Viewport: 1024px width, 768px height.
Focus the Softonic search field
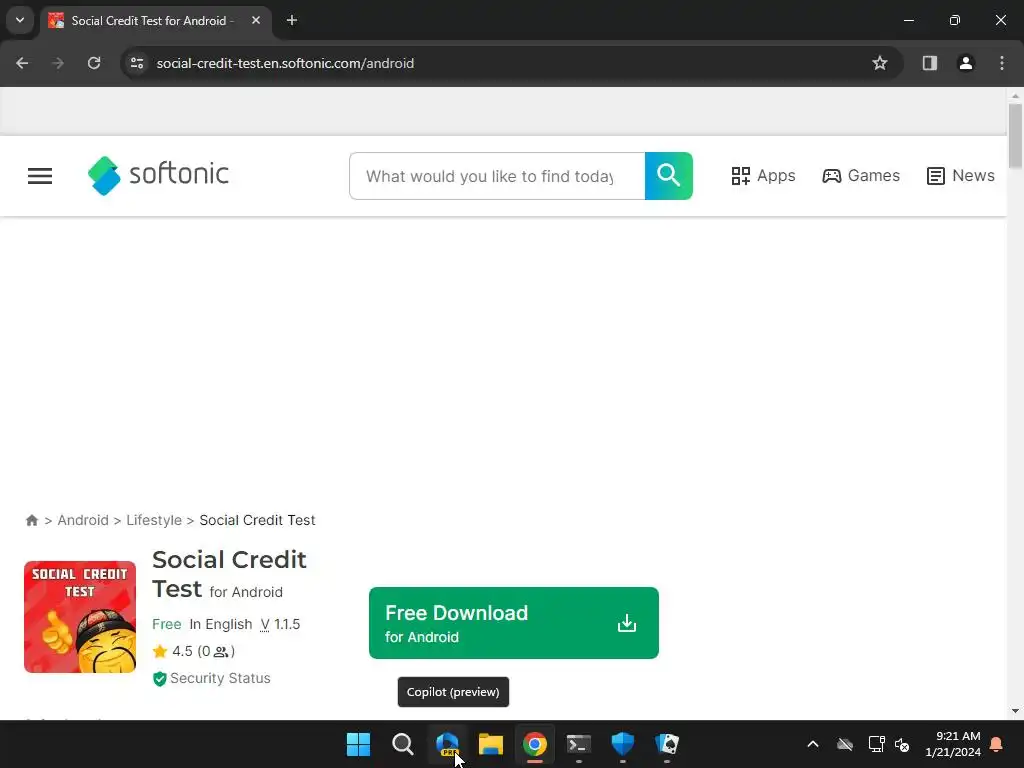[497, 176]
